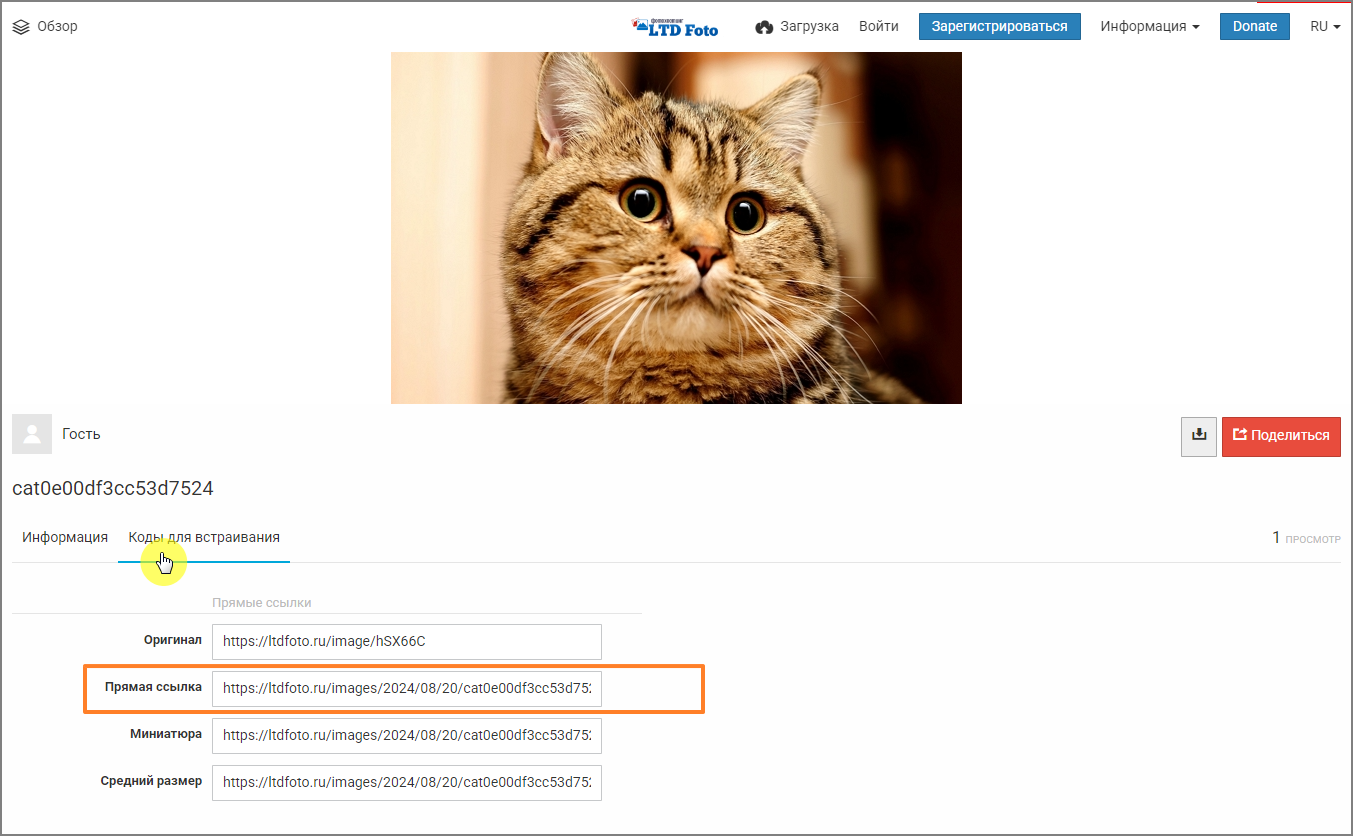Switch to the Информация tab
Screen dimensions: 1353x836
(x=65, y=538)
